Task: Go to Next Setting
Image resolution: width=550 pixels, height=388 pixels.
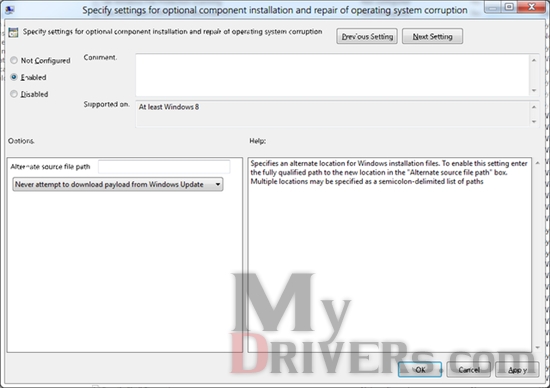Action: click(x=432, y=36)
